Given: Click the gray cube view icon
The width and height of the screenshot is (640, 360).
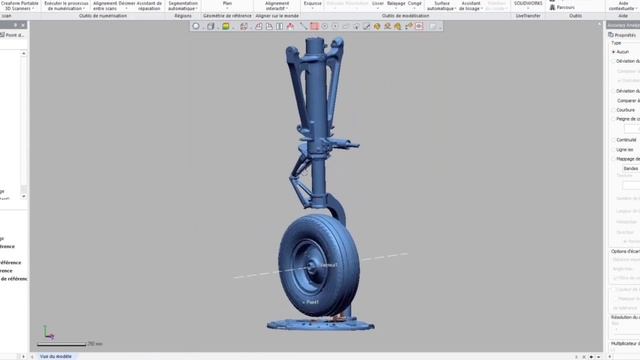Looking at the screenshot, I should point(211,26).
